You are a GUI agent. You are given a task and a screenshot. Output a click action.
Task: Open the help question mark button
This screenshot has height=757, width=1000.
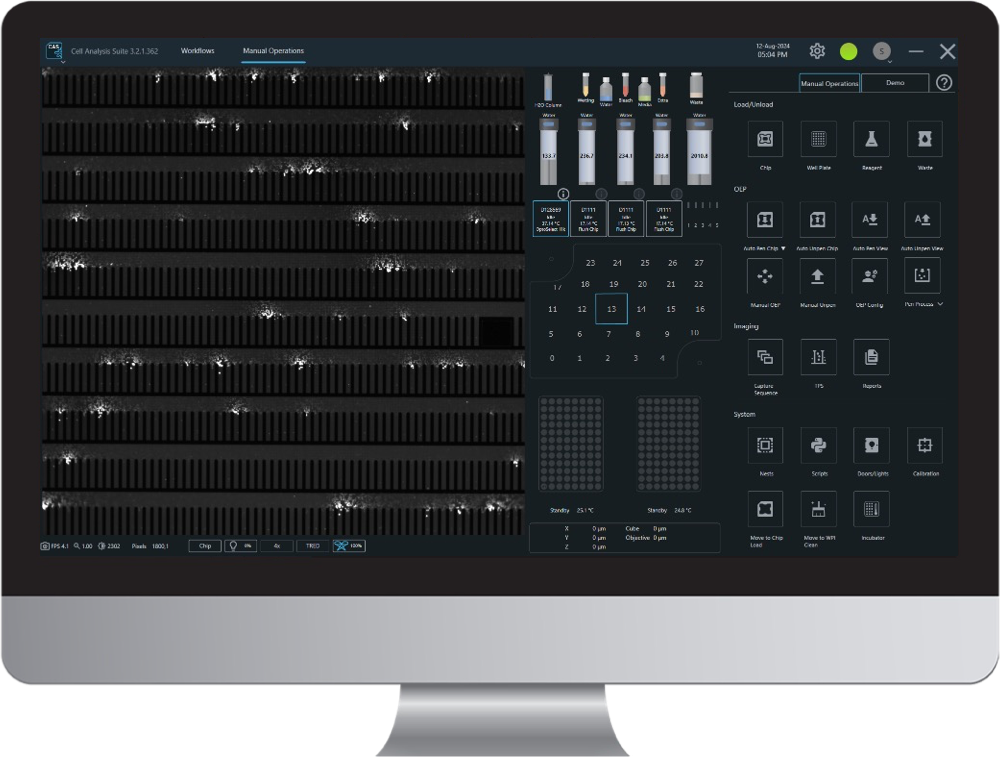coord(944,83)
